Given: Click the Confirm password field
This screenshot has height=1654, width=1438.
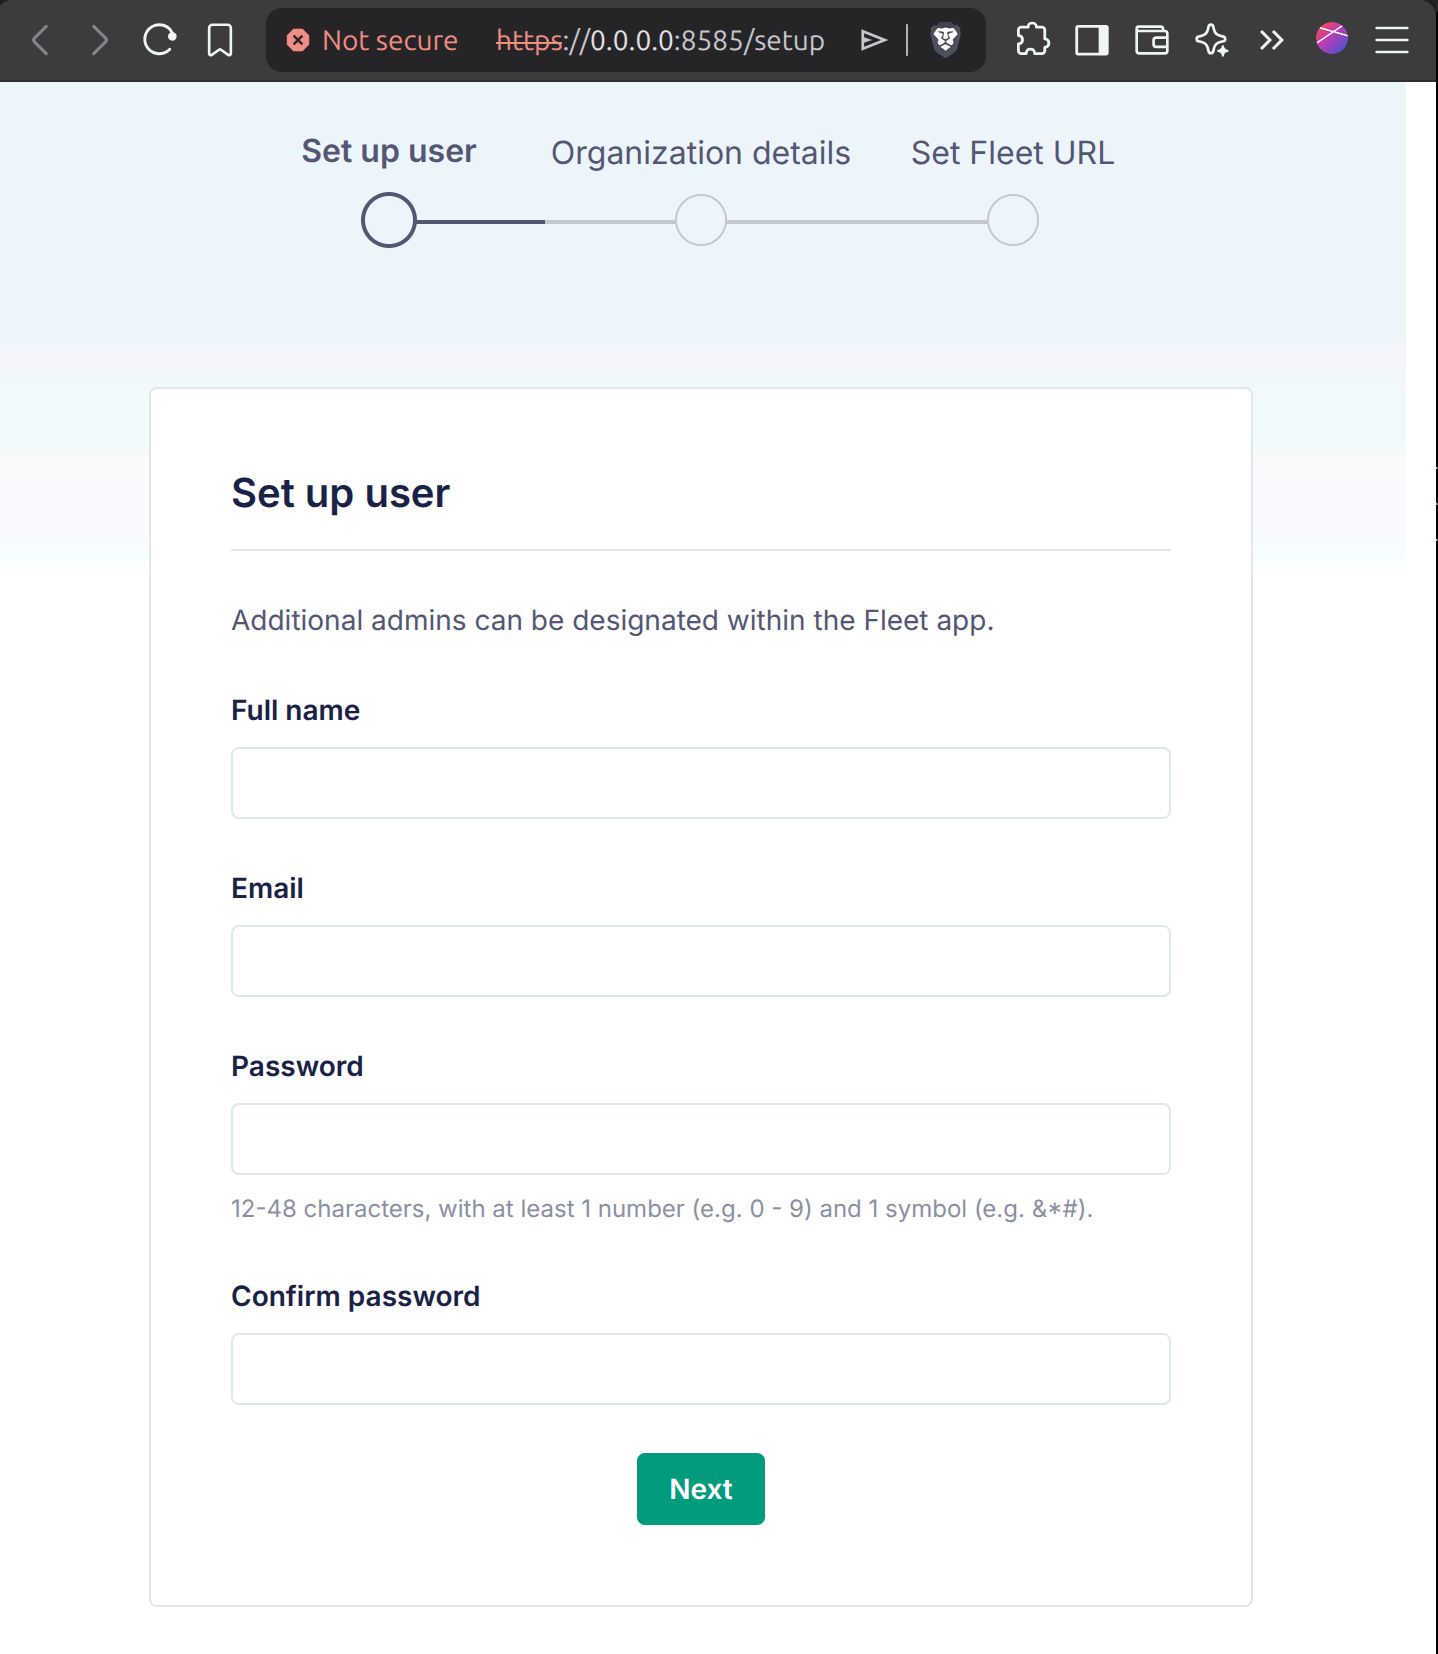Looking at the screenshot, I should (700, 1369).
